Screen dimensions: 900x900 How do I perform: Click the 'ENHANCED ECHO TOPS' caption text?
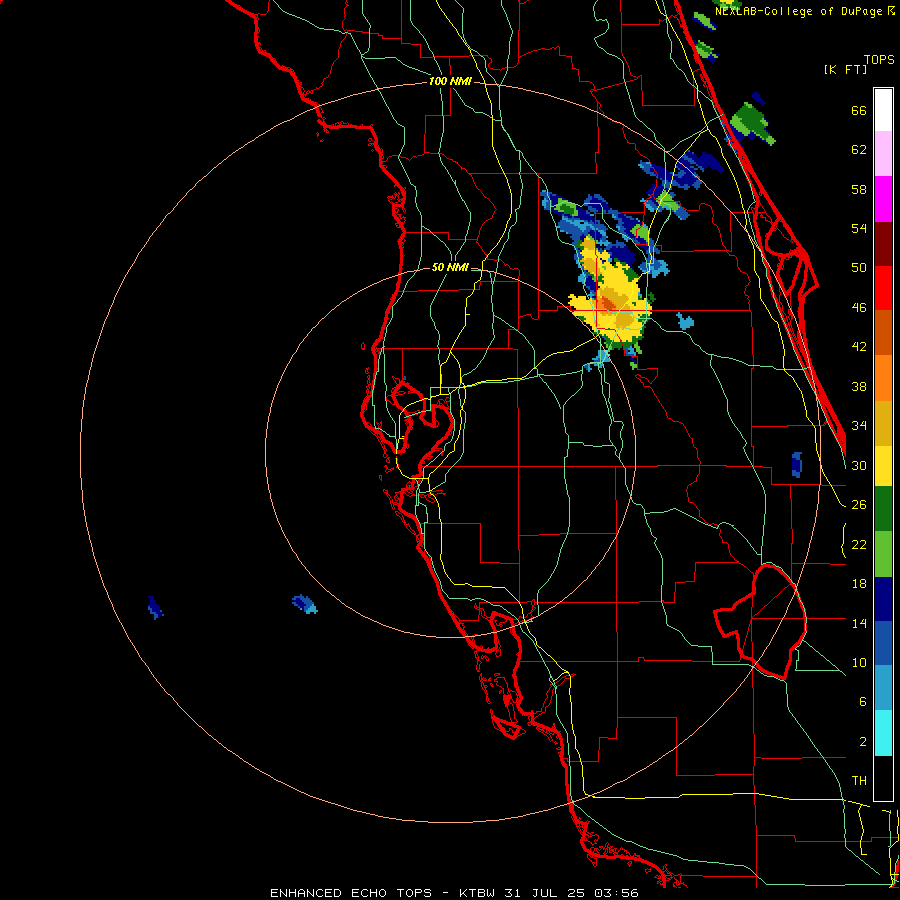[x=351, y=893]
